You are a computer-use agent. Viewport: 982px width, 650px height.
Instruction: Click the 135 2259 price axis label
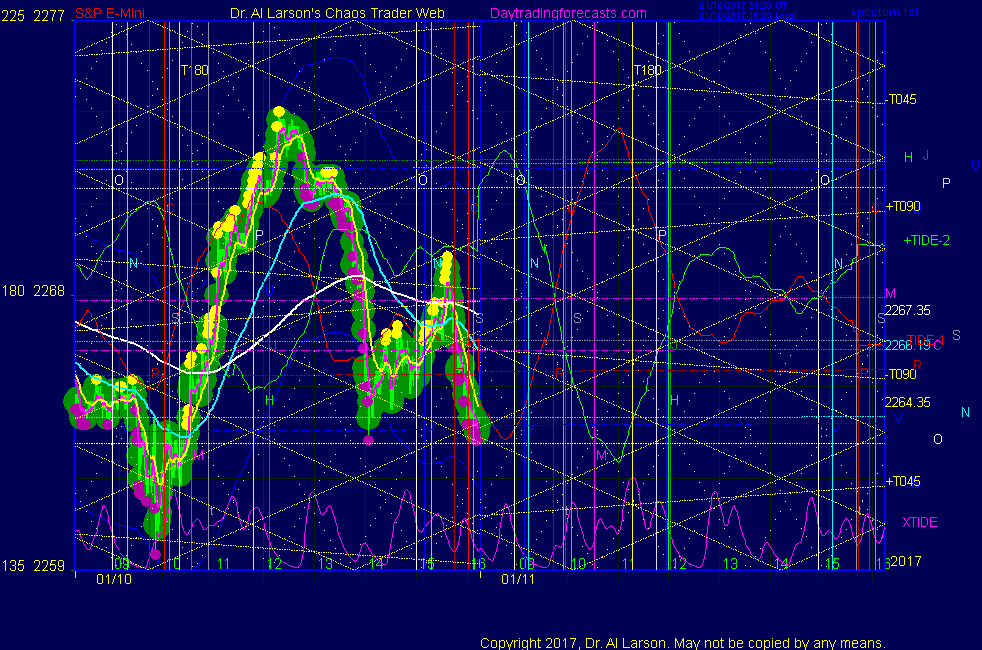(x=33, y=566)
